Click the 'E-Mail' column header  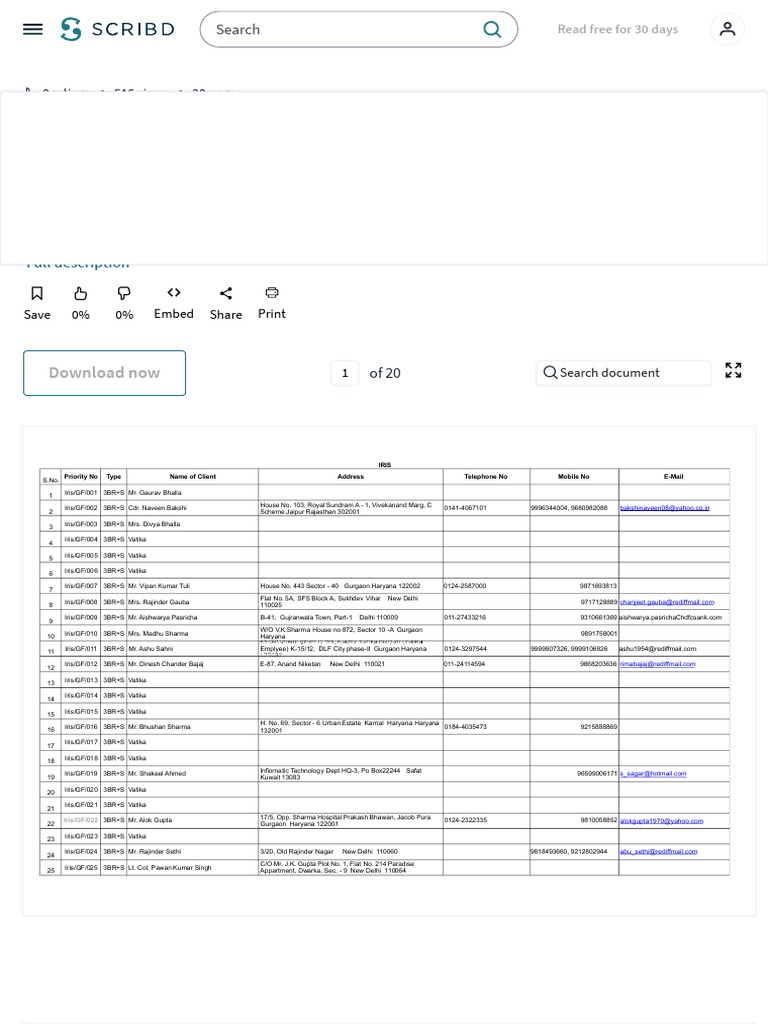pyautogui.click(x=673, y=476)
